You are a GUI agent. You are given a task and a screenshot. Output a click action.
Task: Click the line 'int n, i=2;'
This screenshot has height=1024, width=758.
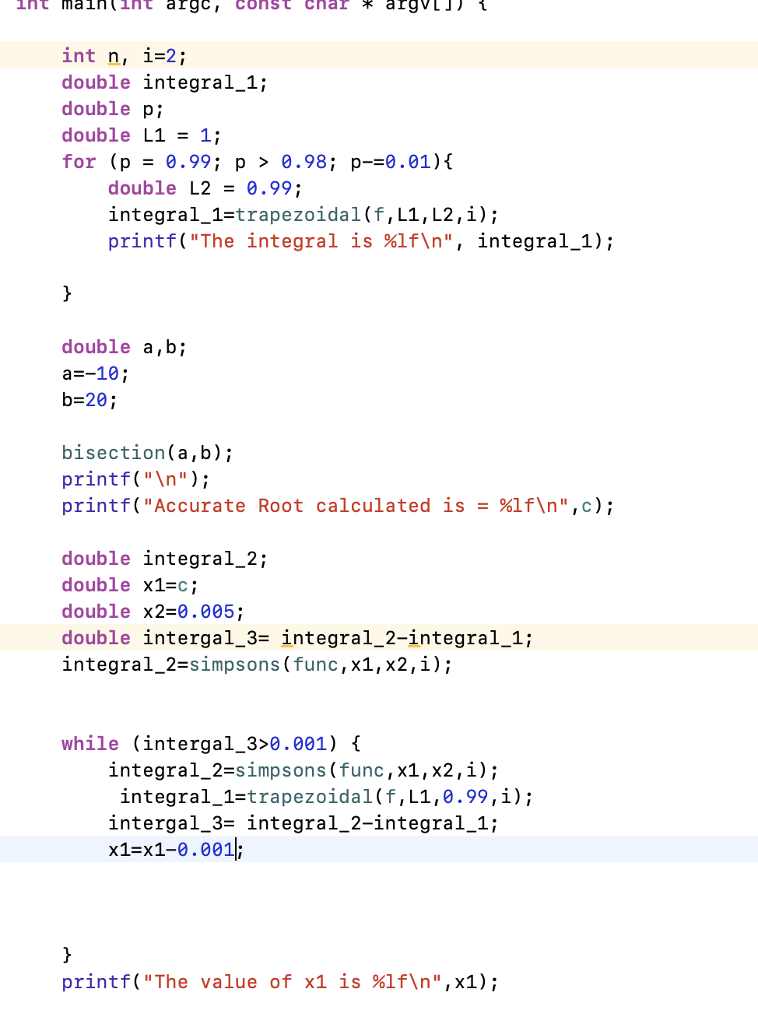tap(124, 56)
